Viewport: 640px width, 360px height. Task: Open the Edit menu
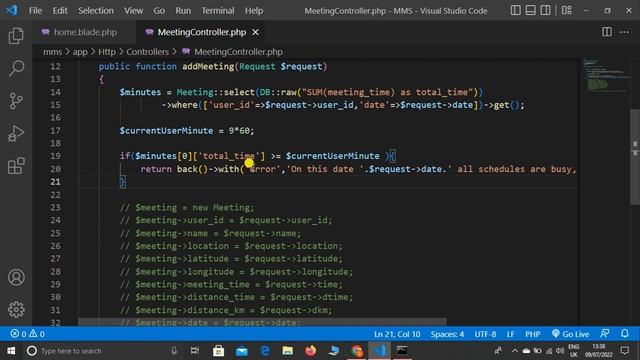[60, 11]
